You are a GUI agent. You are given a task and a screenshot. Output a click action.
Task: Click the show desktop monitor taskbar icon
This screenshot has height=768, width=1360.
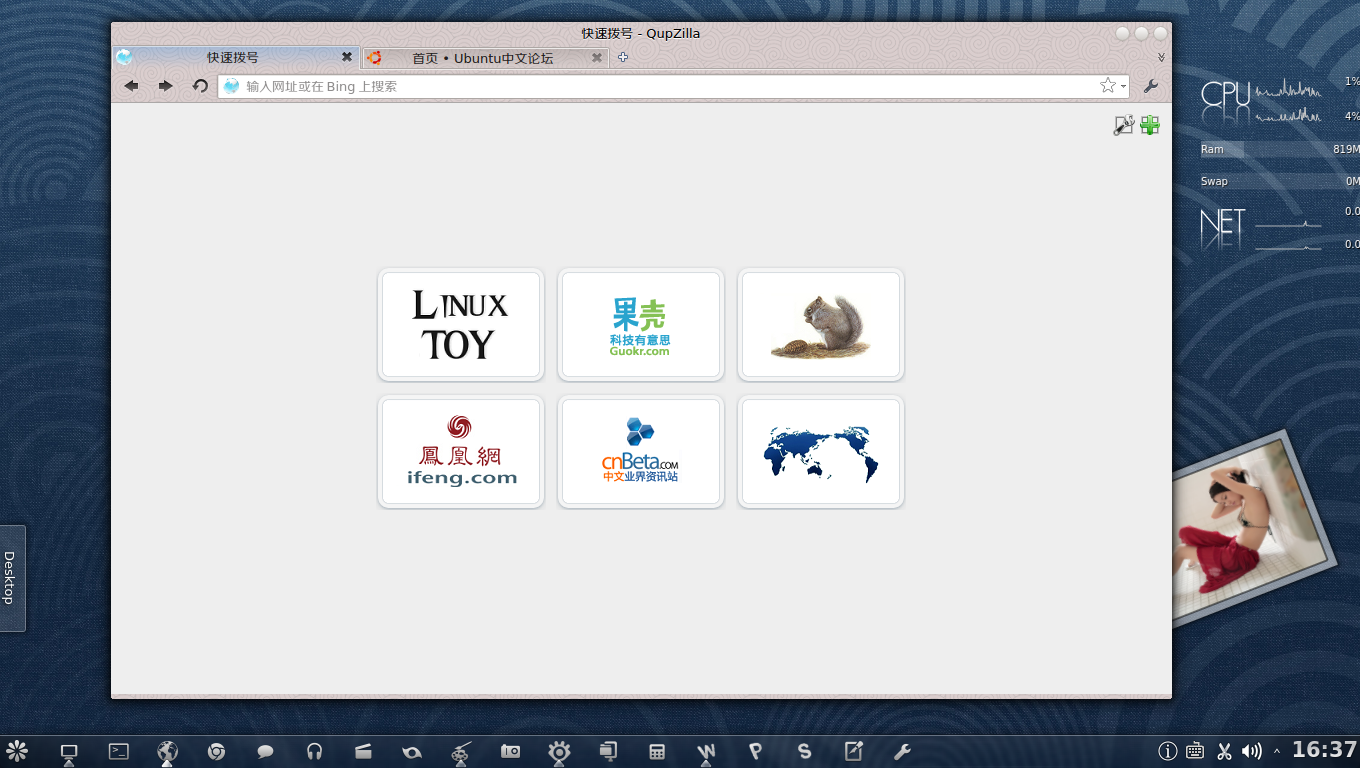[x=69, y=752]
